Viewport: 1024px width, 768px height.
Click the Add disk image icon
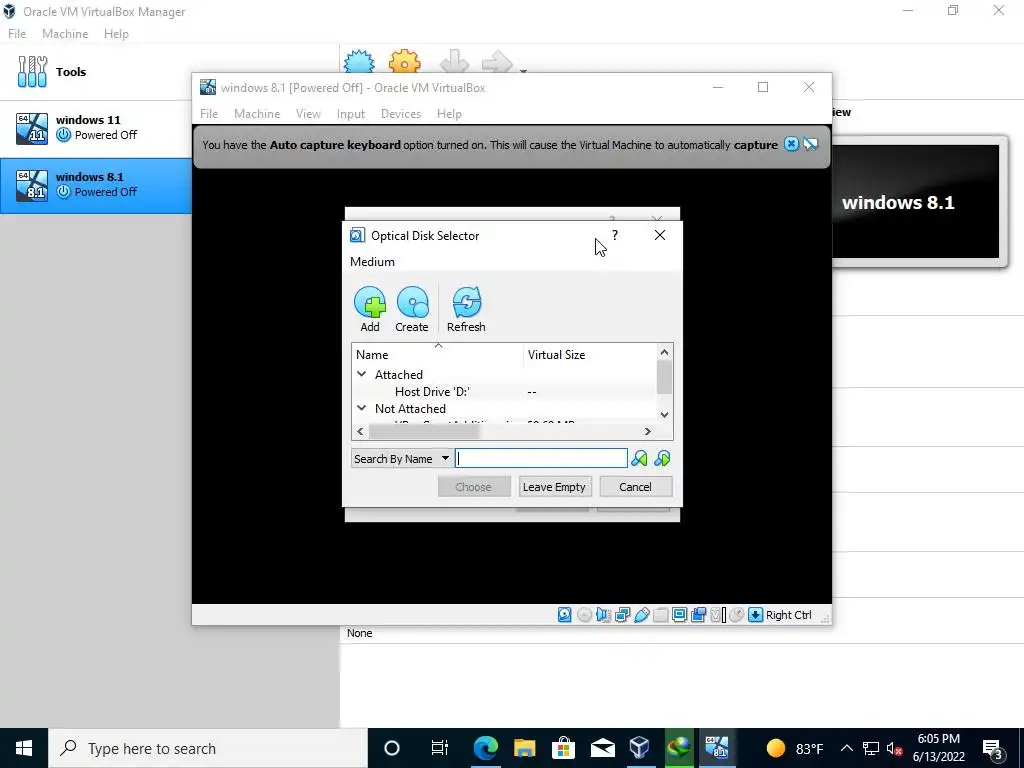pos(370,302)
